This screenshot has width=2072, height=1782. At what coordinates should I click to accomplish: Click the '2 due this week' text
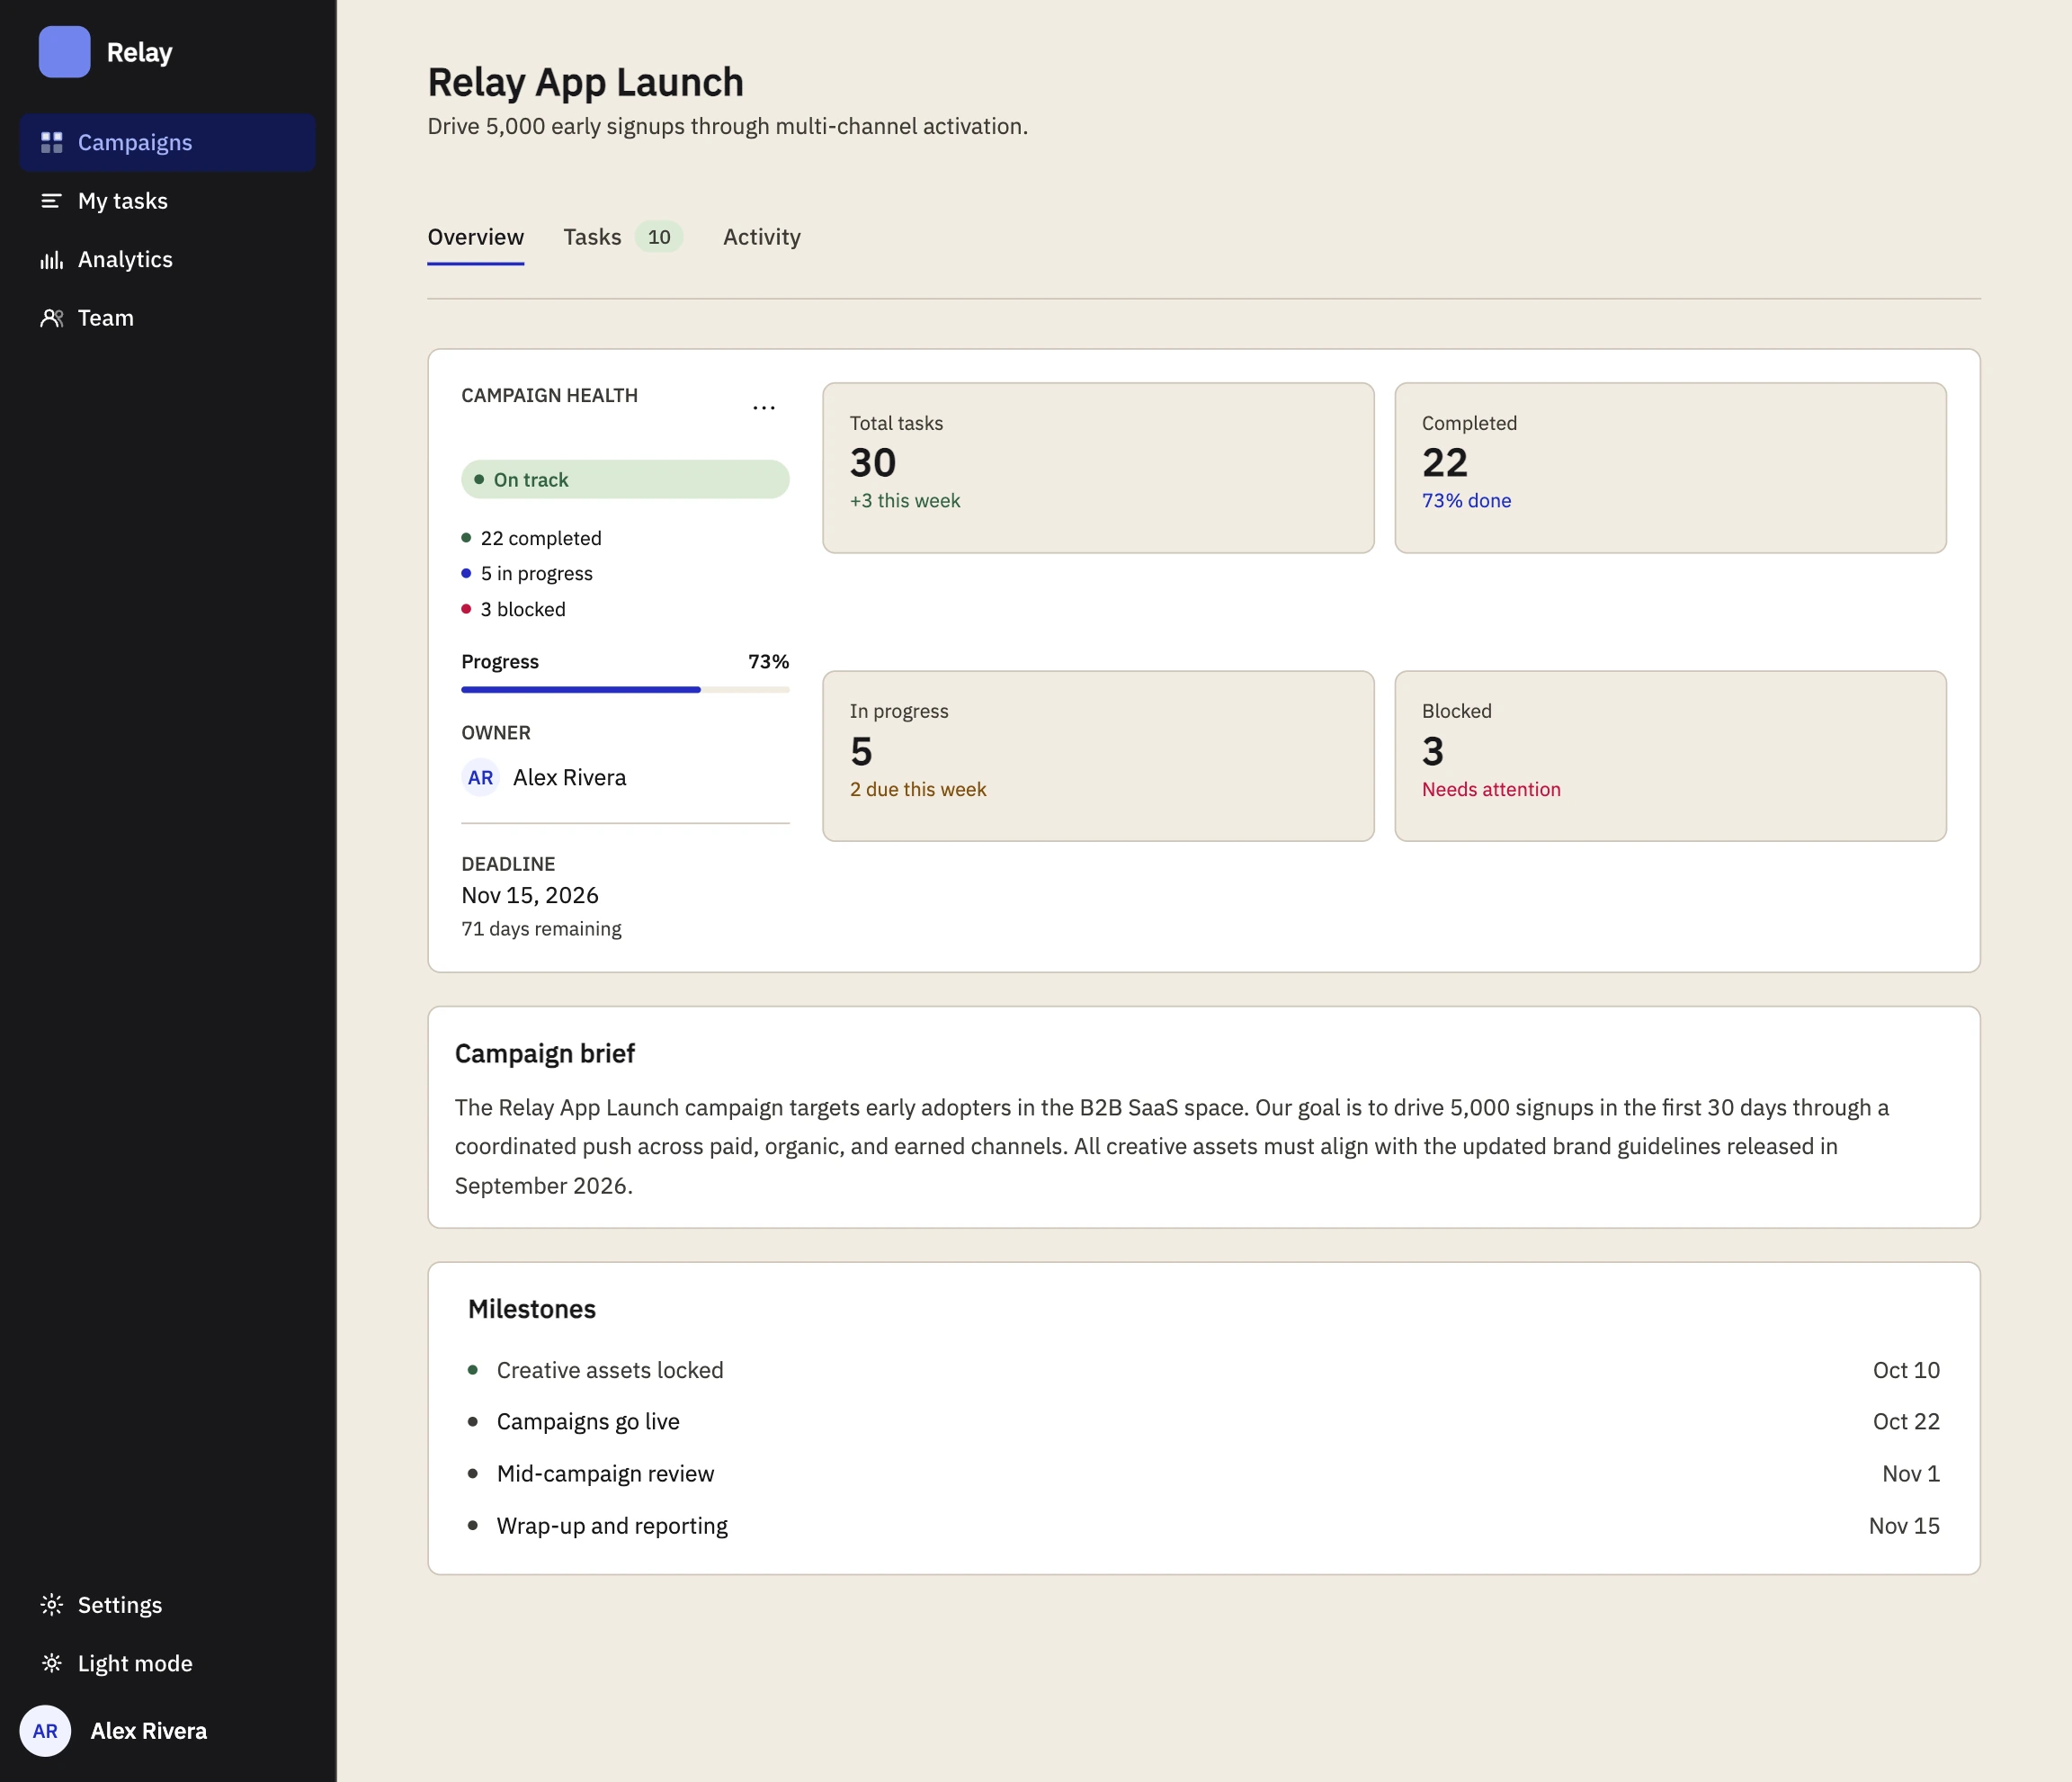coord(918,790)
